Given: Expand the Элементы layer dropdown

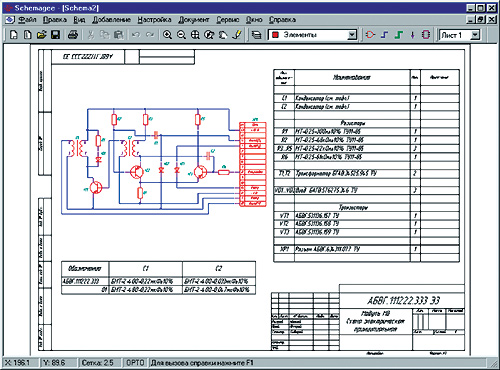Looking at the screenshot, I should [352, 35].
